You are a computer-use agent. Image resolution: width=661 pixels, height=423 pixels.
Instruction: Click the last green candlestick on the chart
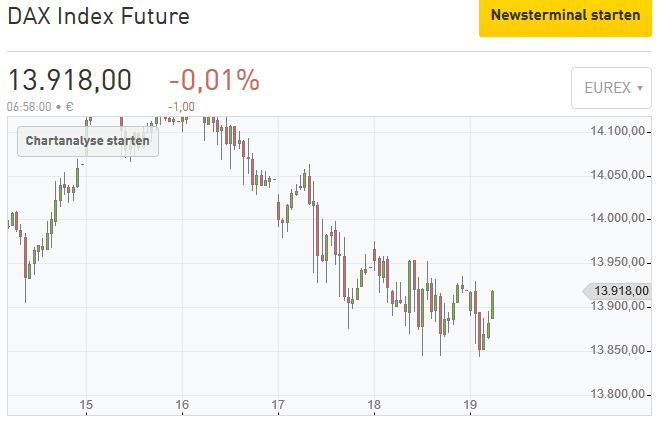pyautogui.click(x=493, y=303)
